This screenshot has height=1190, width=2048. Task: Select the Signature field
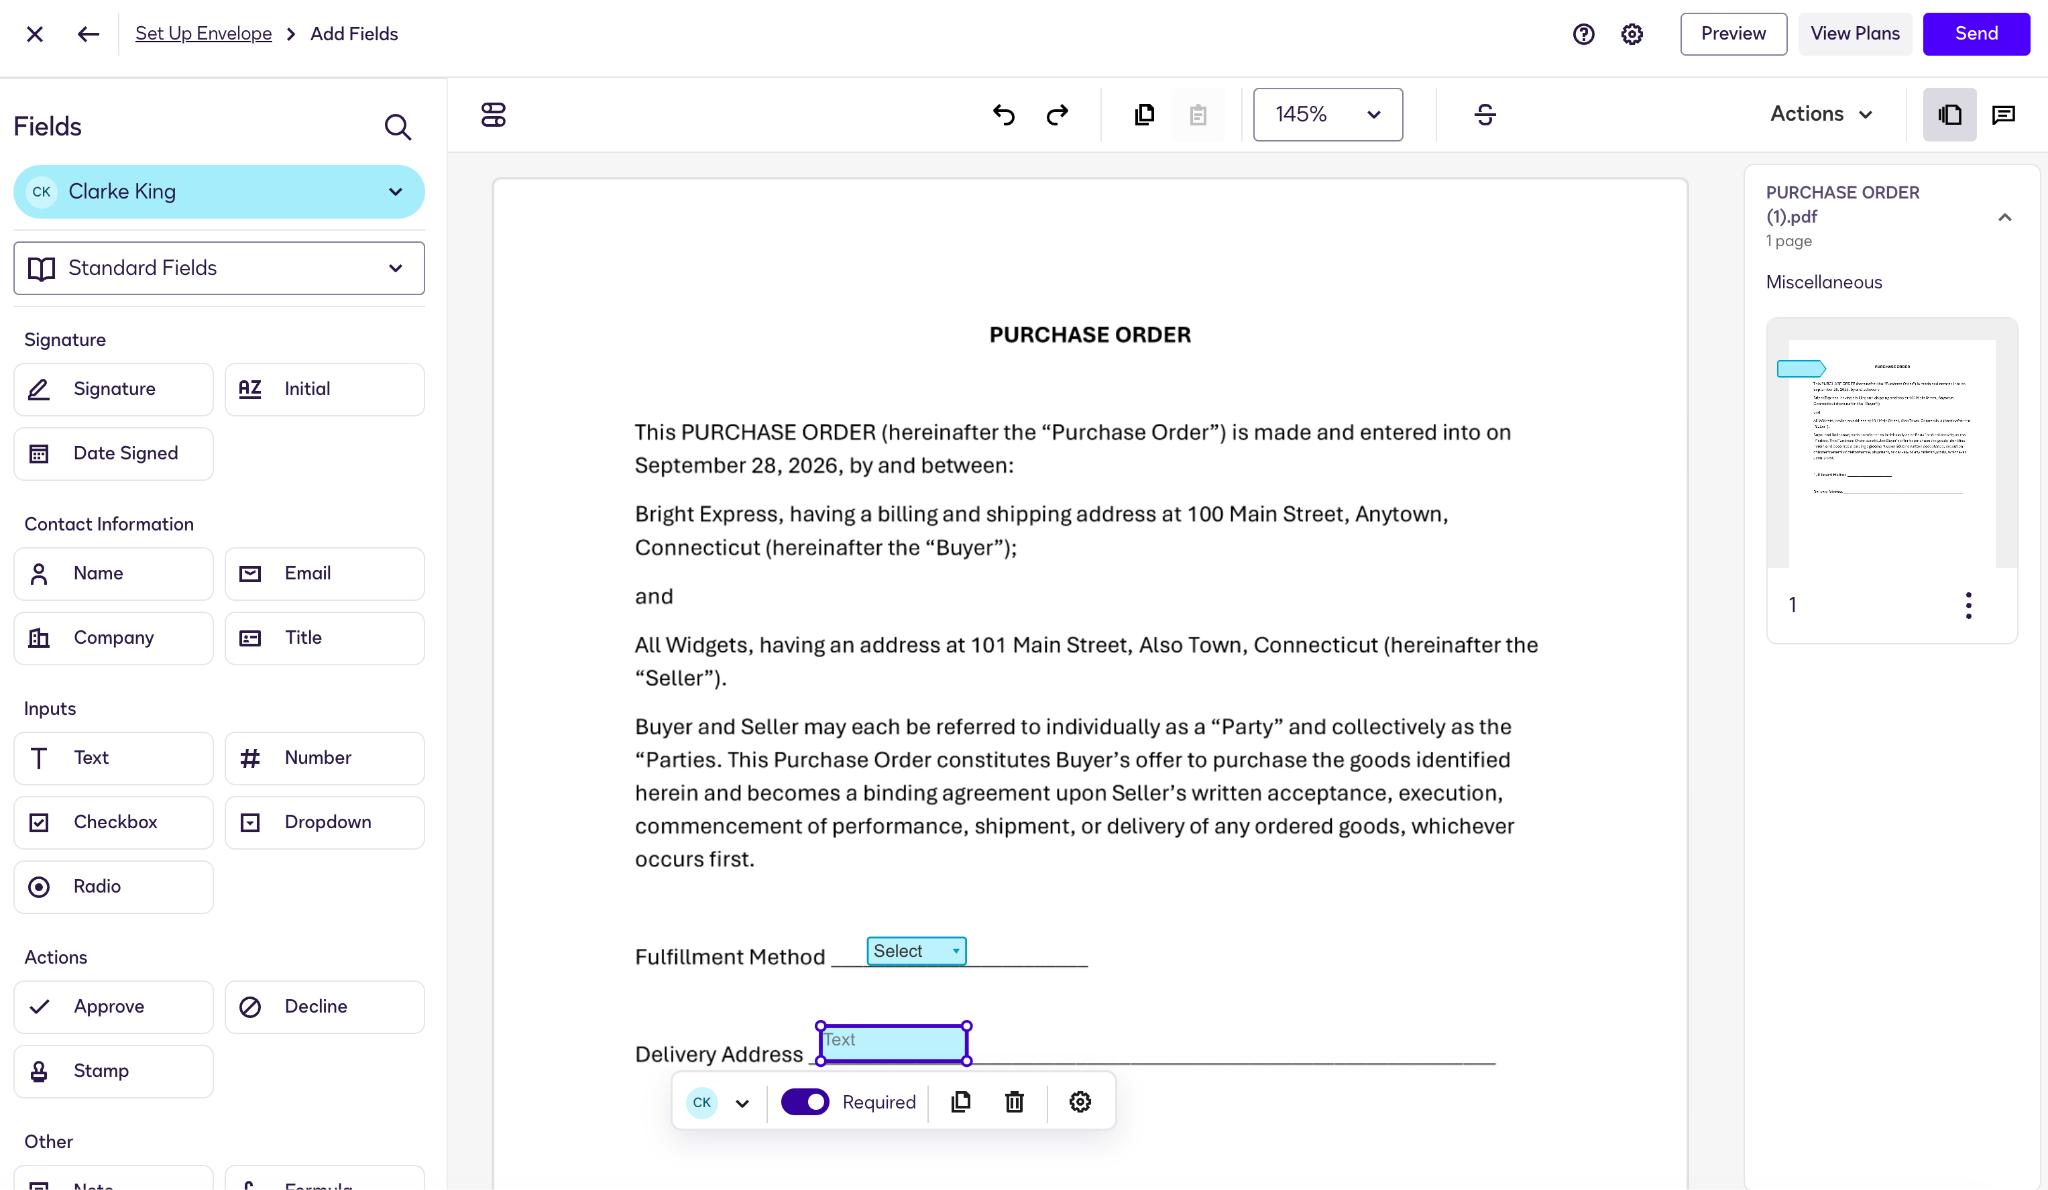click(x=113, y=389)
